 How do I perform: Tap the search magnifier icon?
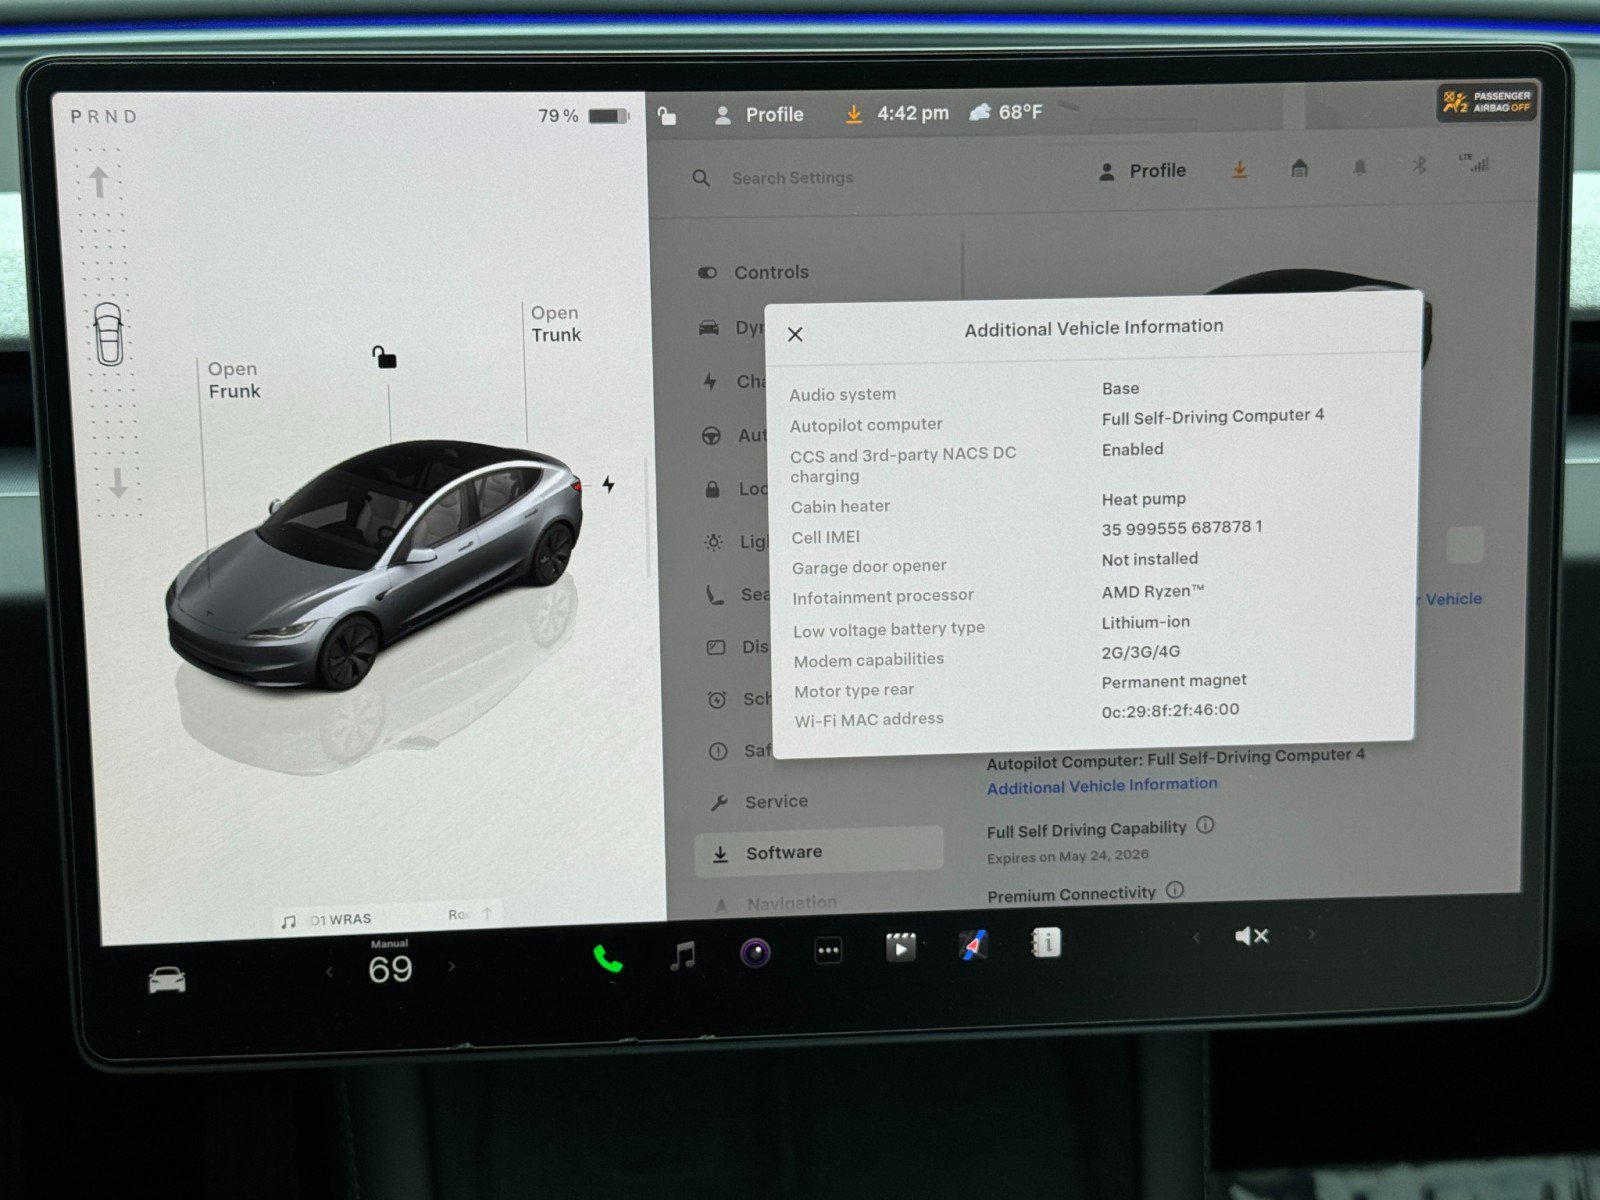click(x=701, y=178)
